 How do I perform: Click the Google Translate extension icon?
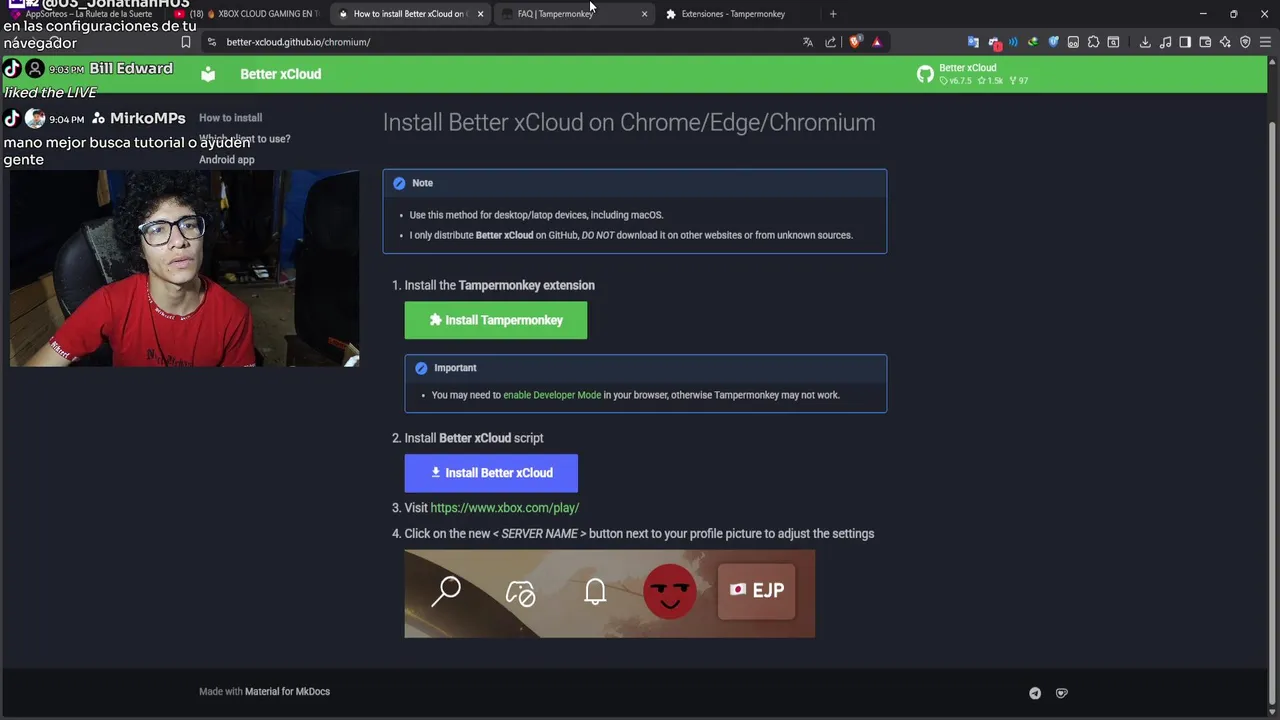click(x=973, y=42)
